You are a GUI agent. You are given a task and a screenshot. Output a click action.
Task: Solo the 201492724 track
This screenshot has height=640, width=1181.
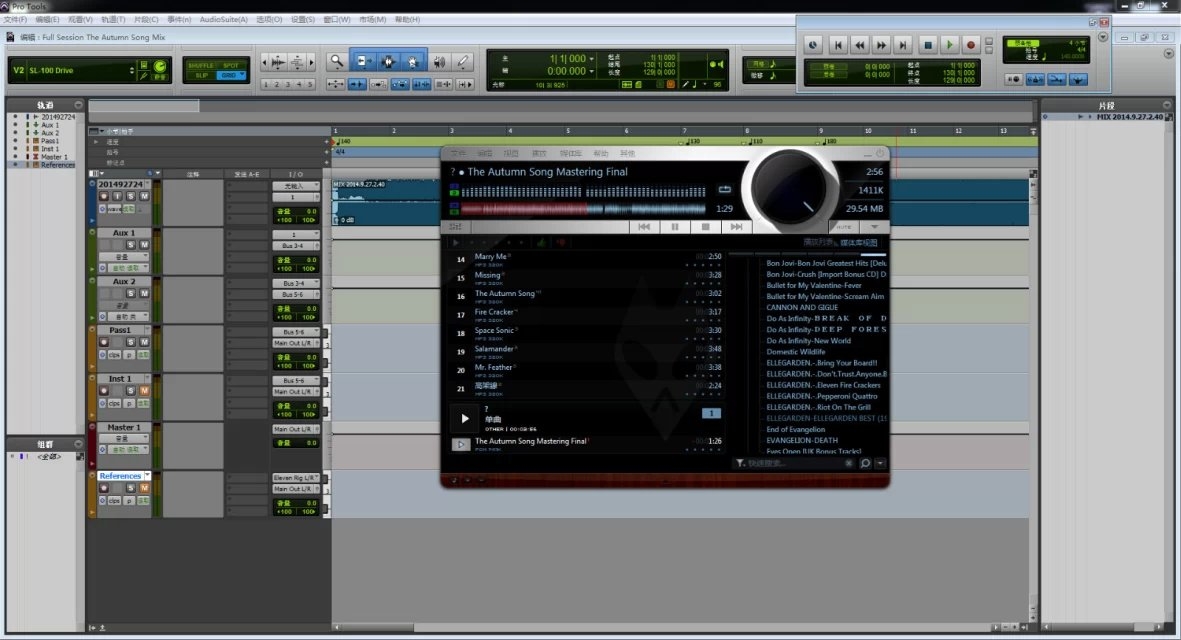(130, 197)
